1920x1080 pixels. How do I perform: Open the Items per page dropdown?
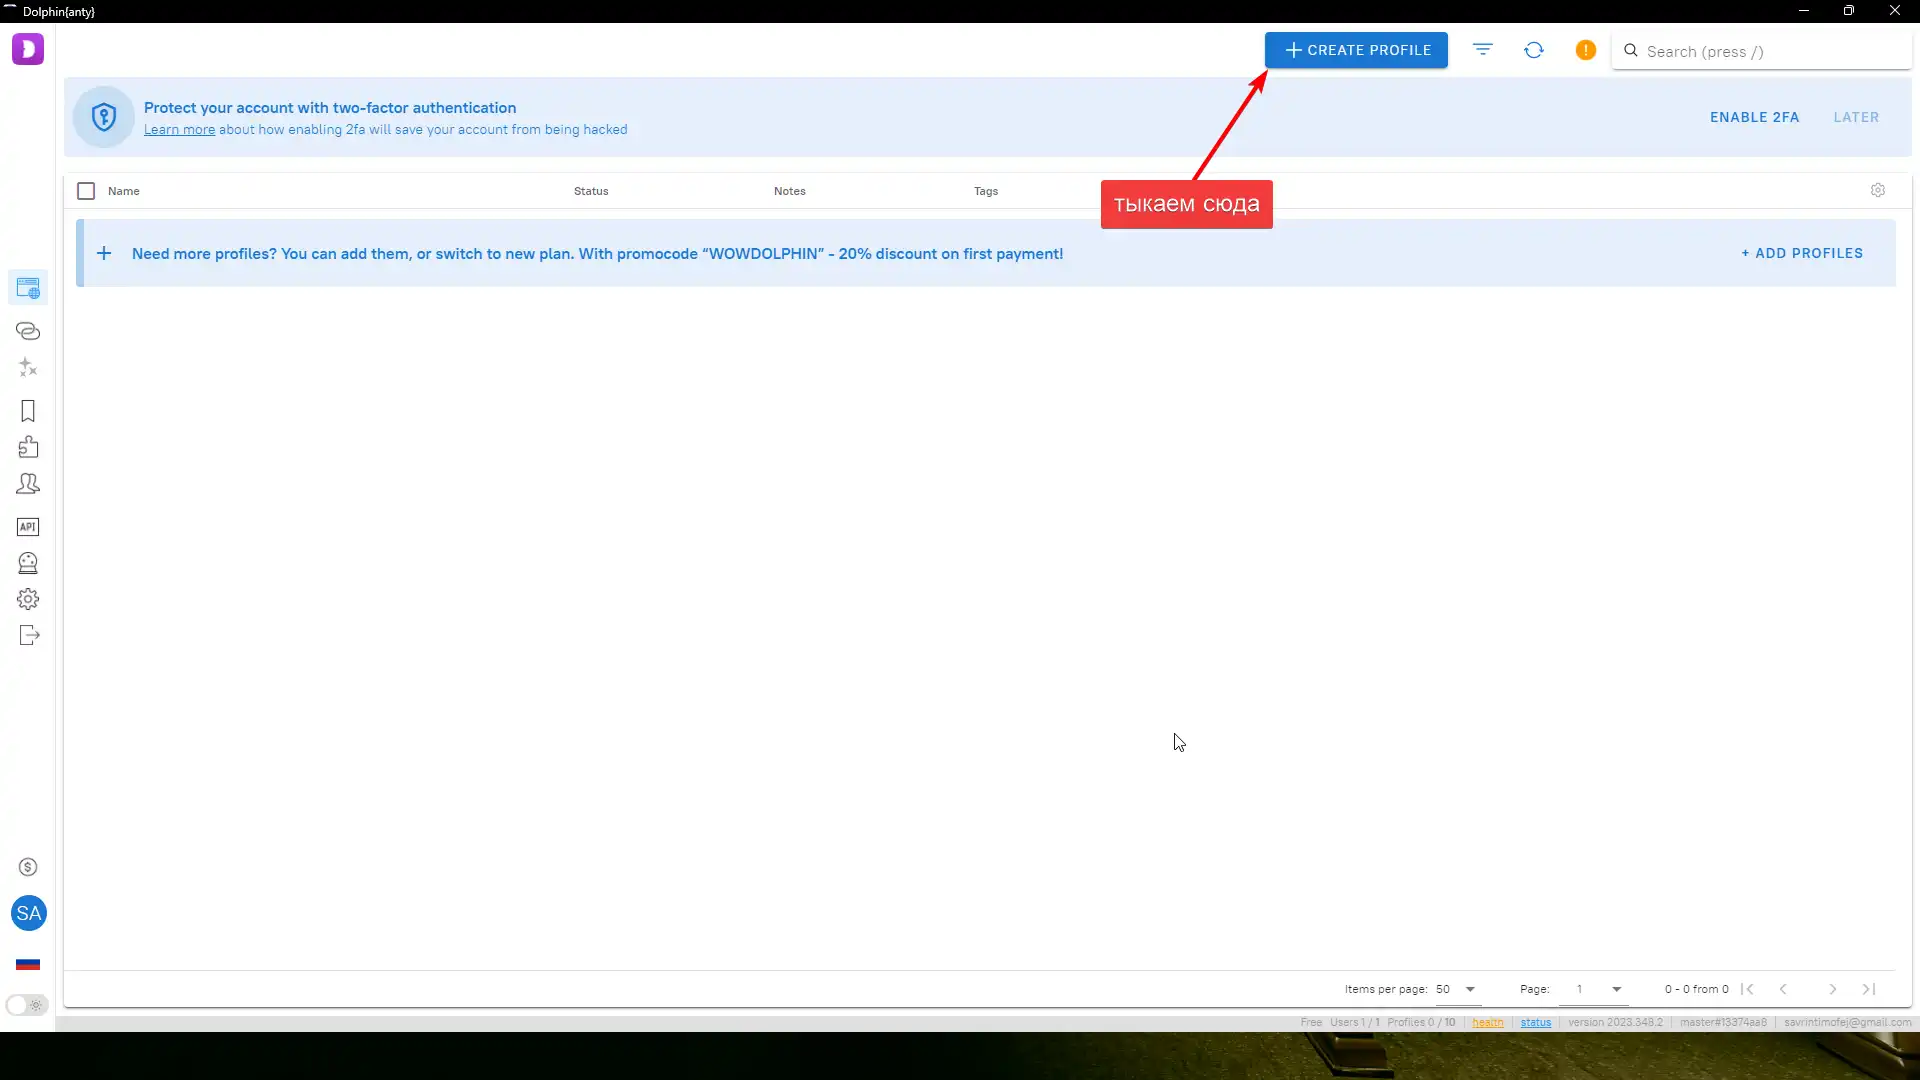pos(1457,989)
